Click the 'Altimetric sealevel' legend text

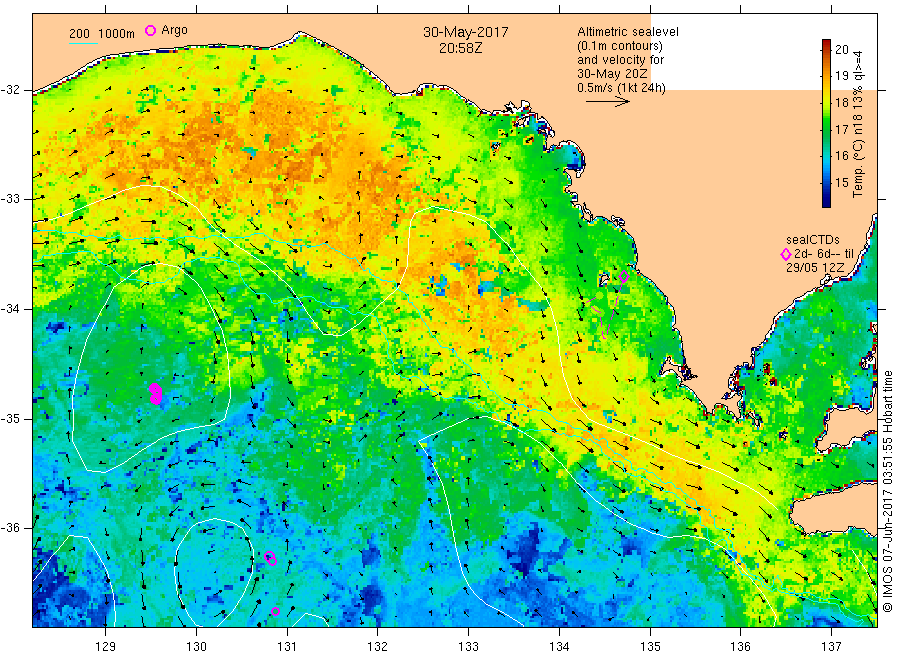click(628, 32)
